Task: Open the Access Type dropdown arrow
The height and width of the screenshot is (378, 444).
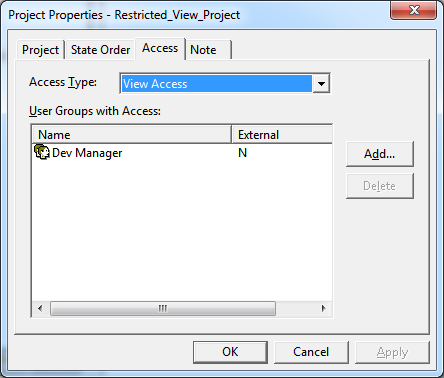Action: click(321, 83)
